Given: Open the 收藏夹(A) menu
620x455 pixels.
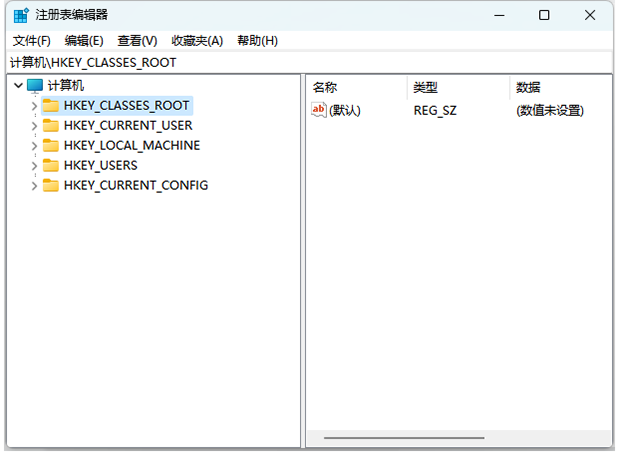Looking at the screenshot, I should click(x=197, y=41).
